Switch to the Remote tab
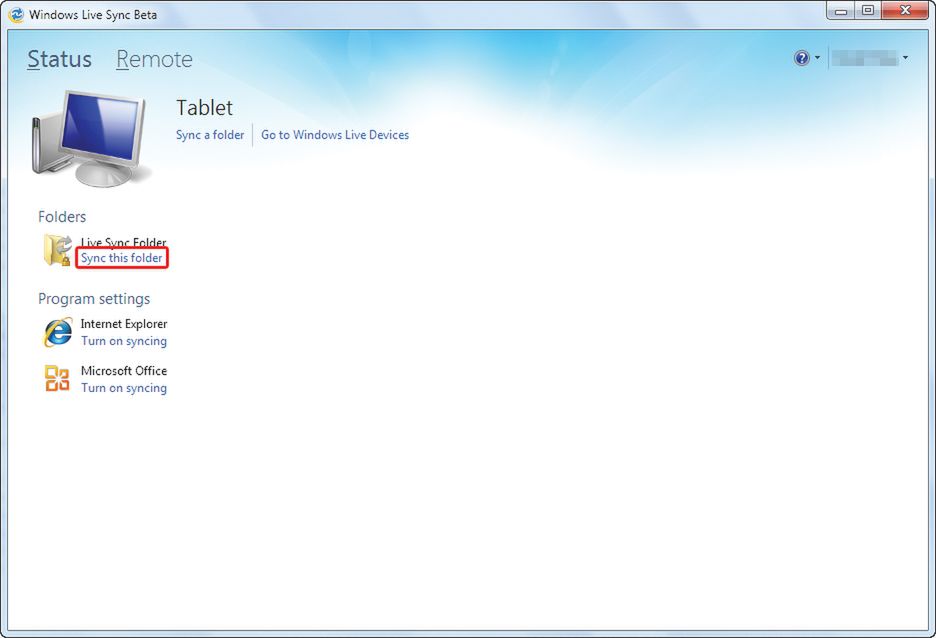Image resolution: width=936 pixels, height=638 pixels. coord(154,59)
